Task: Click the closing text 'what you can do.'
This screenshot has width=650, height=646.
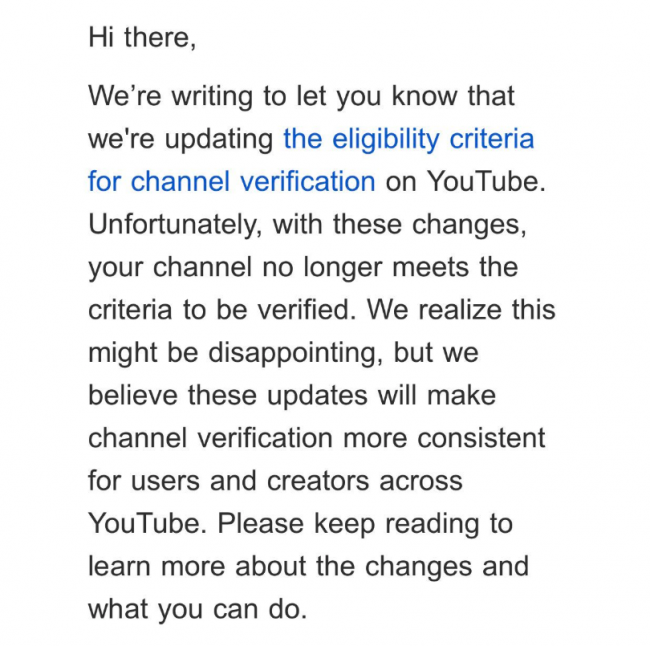Action: pos(198,610)
